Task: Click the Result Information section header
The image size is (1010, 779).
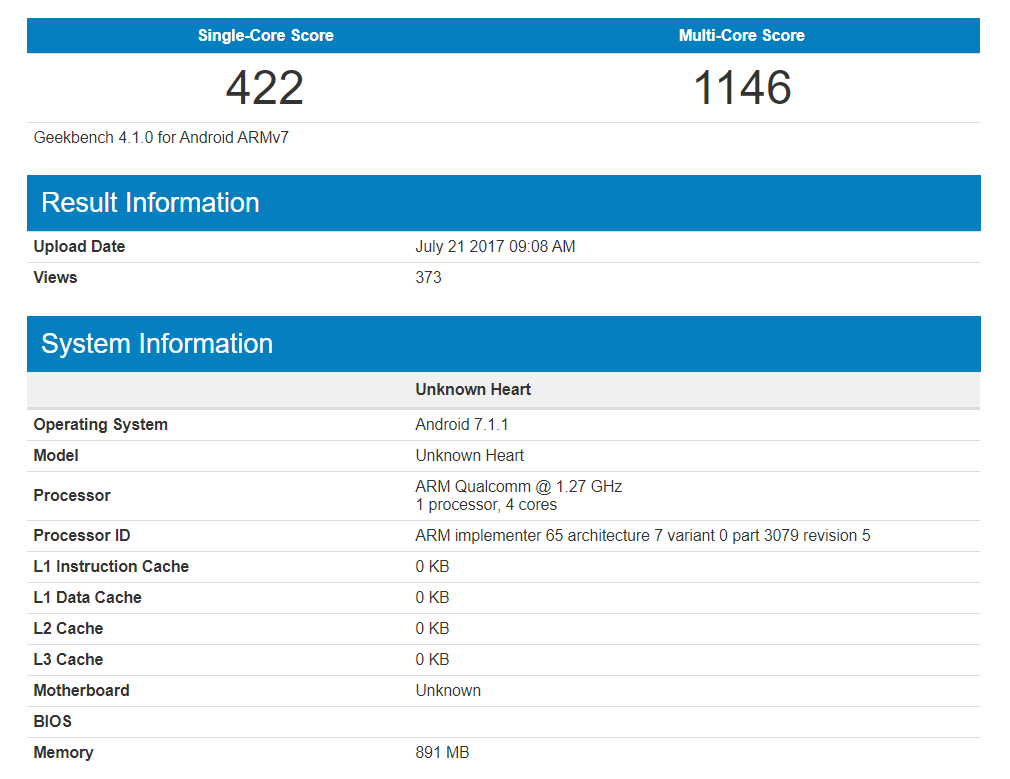Action: coord(150,203)
